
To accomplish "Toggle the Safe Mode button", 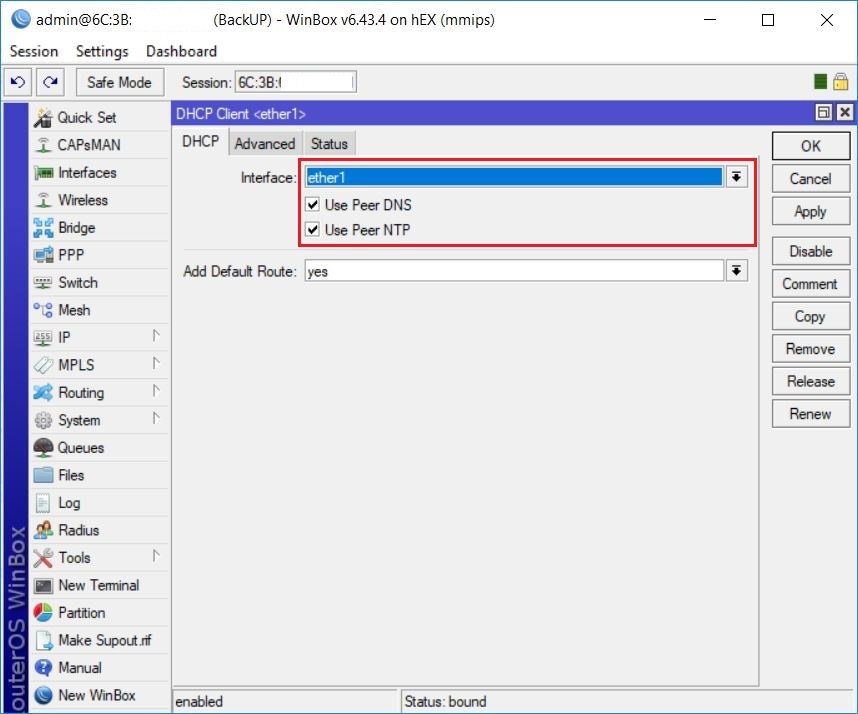I will [x=120, y=82].
